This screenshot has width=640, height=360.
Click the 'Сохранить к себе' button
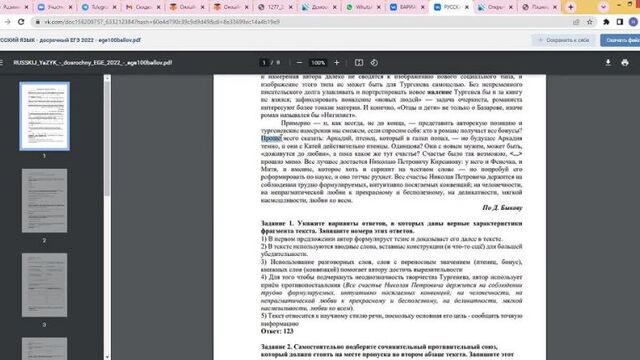(x=563, y=40)
